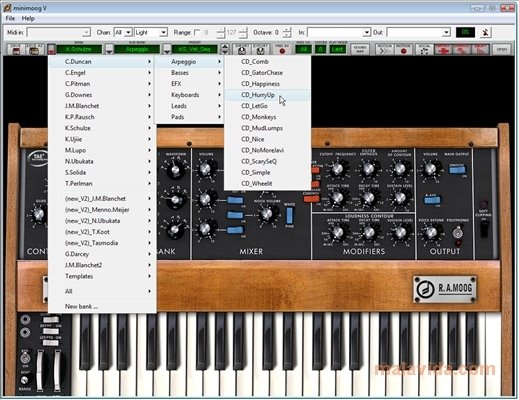Click the Filter Emphasis knob
519x400 pixels.
(x=368, y=169)
